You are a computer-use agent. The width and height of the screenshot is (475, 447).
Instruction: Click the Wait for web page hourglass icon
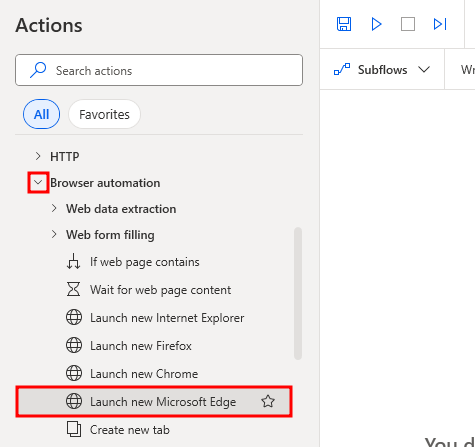pos(73,289)
